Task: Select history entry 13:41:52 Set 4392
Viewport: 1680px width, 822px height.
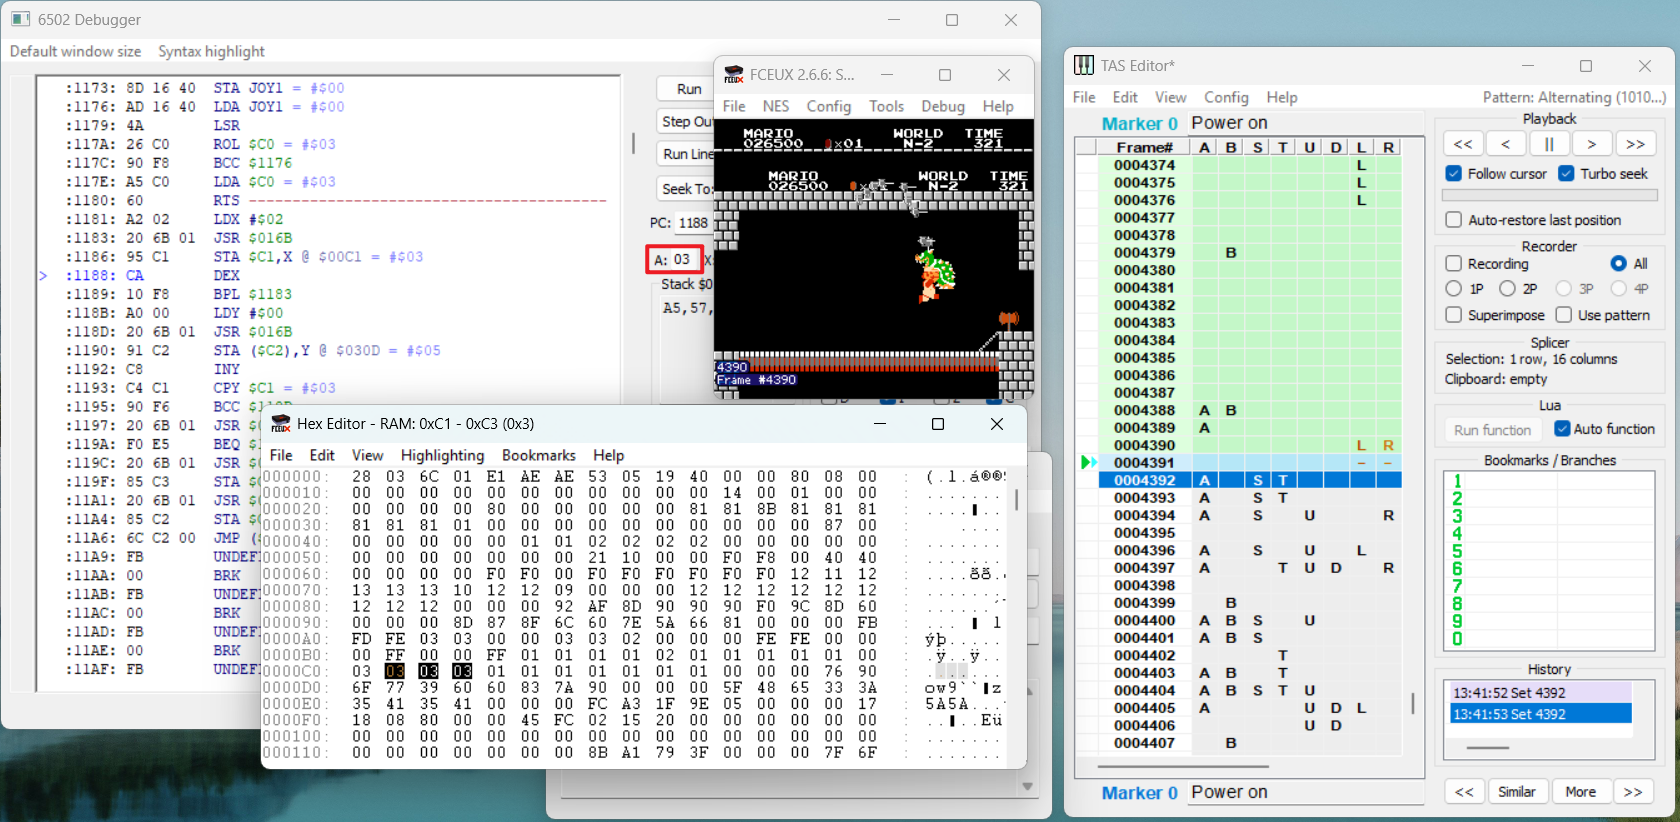Action: (1540, 692)
